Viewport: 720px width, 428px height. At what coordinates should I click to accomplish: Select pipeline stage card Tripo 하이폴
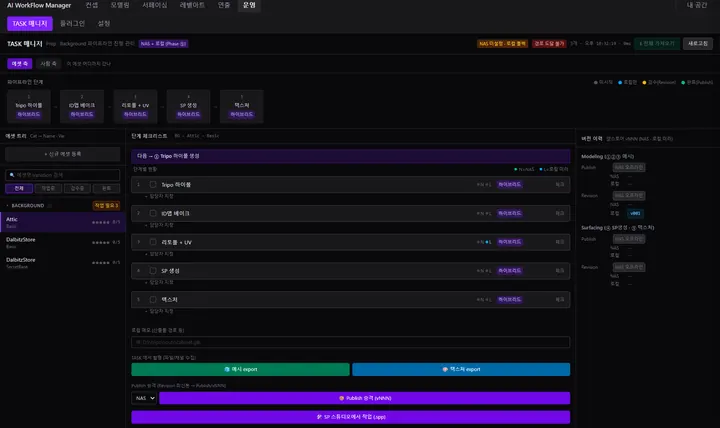click(x=28, y=107)
